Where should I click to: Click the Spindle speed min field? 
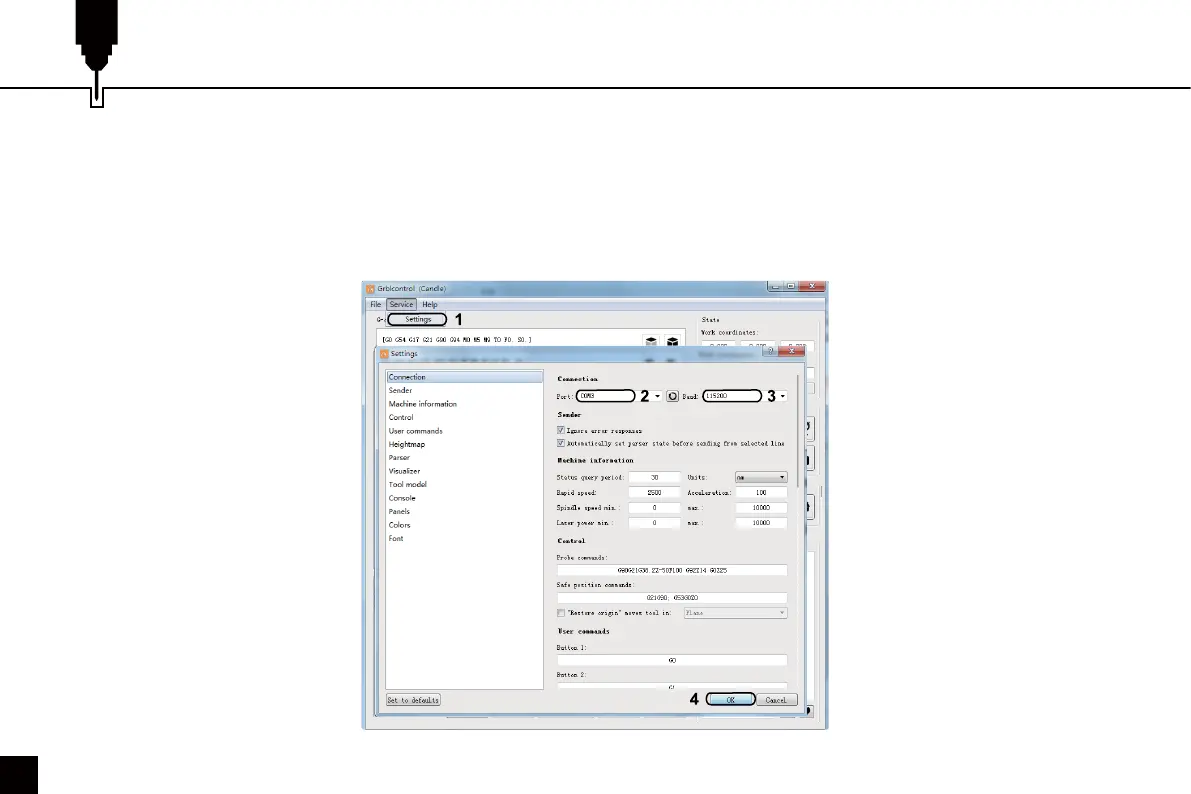click(654, 508)
